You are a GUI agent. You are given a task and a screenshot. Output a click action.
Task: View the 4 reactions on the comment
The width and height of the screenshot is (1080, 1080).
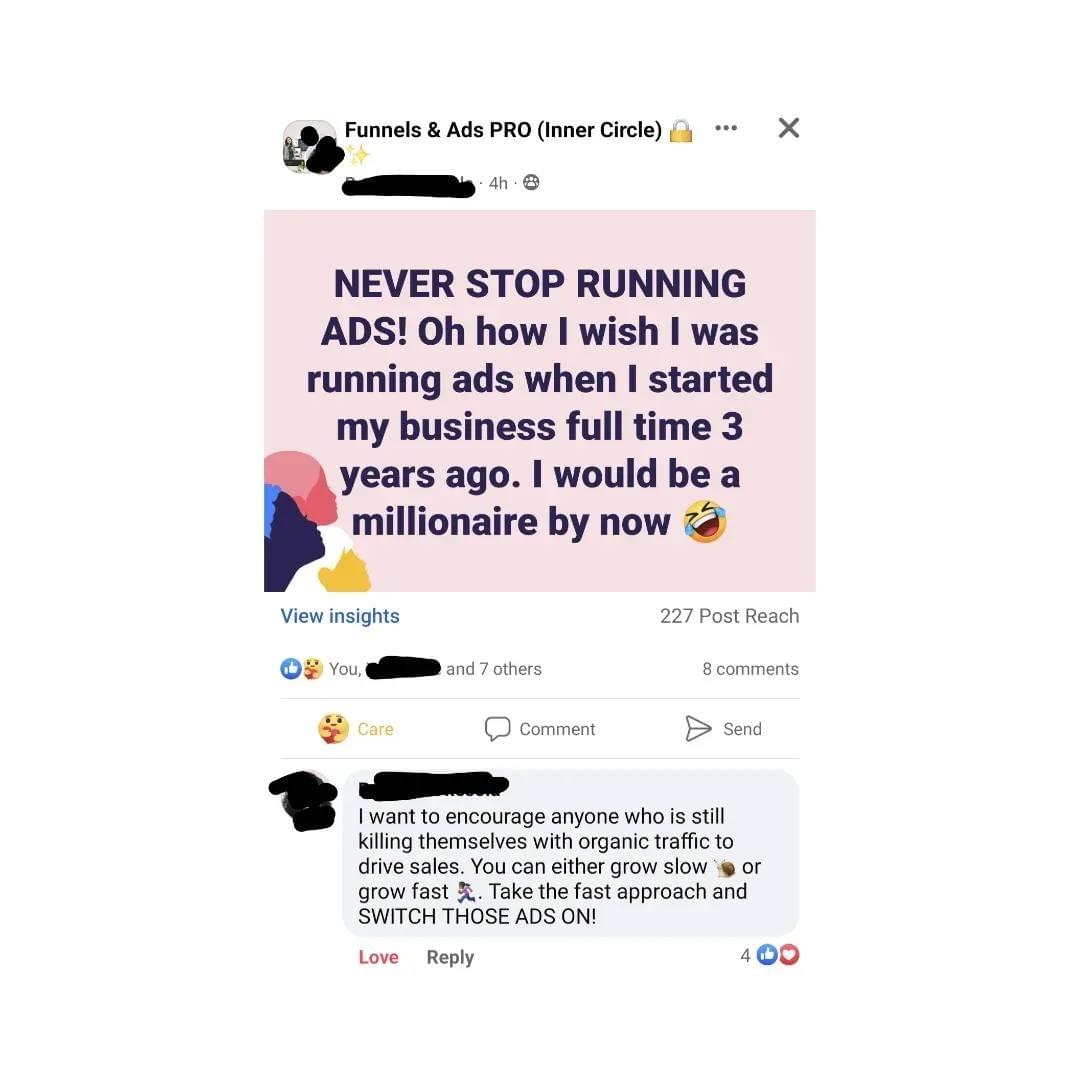(769, 955)
